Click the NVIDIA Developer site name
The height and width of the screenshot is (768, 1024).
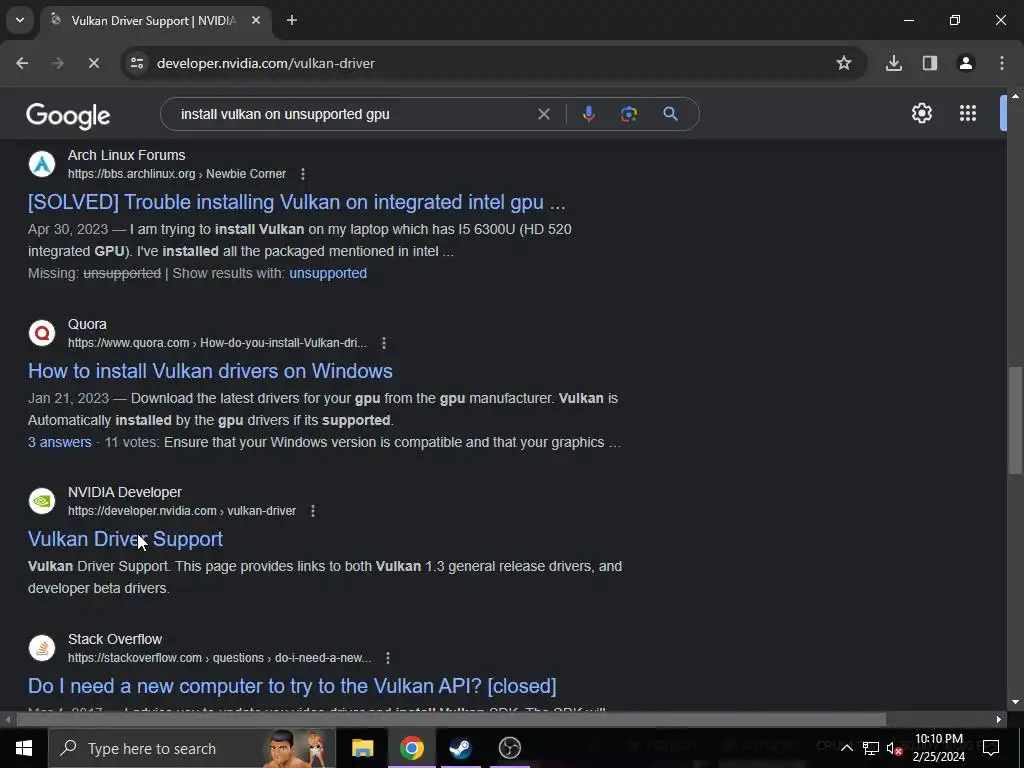point(125,492)
